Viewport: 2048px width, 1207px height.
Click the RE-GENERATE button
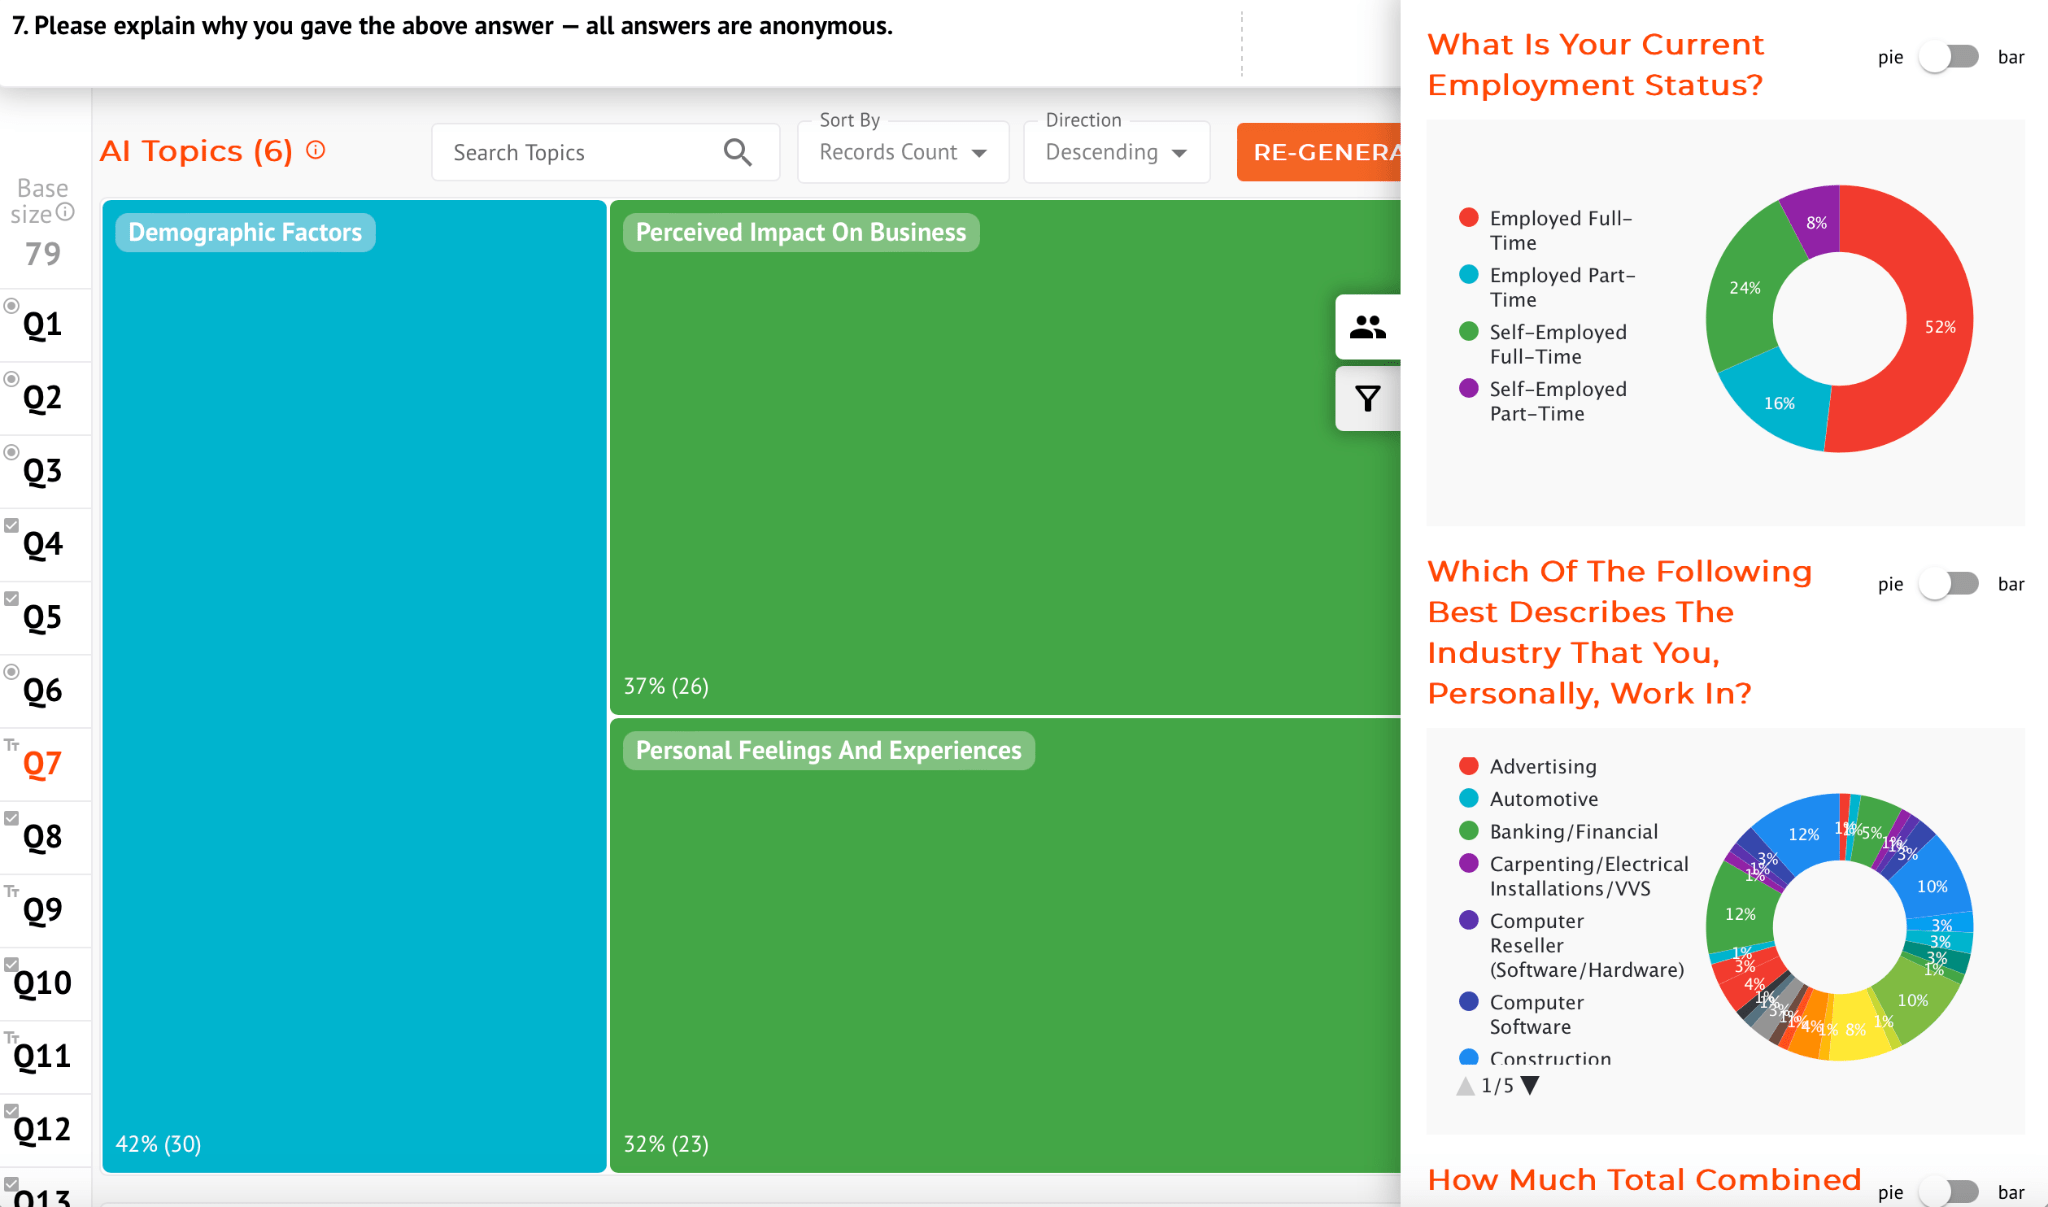point(1320,152)
